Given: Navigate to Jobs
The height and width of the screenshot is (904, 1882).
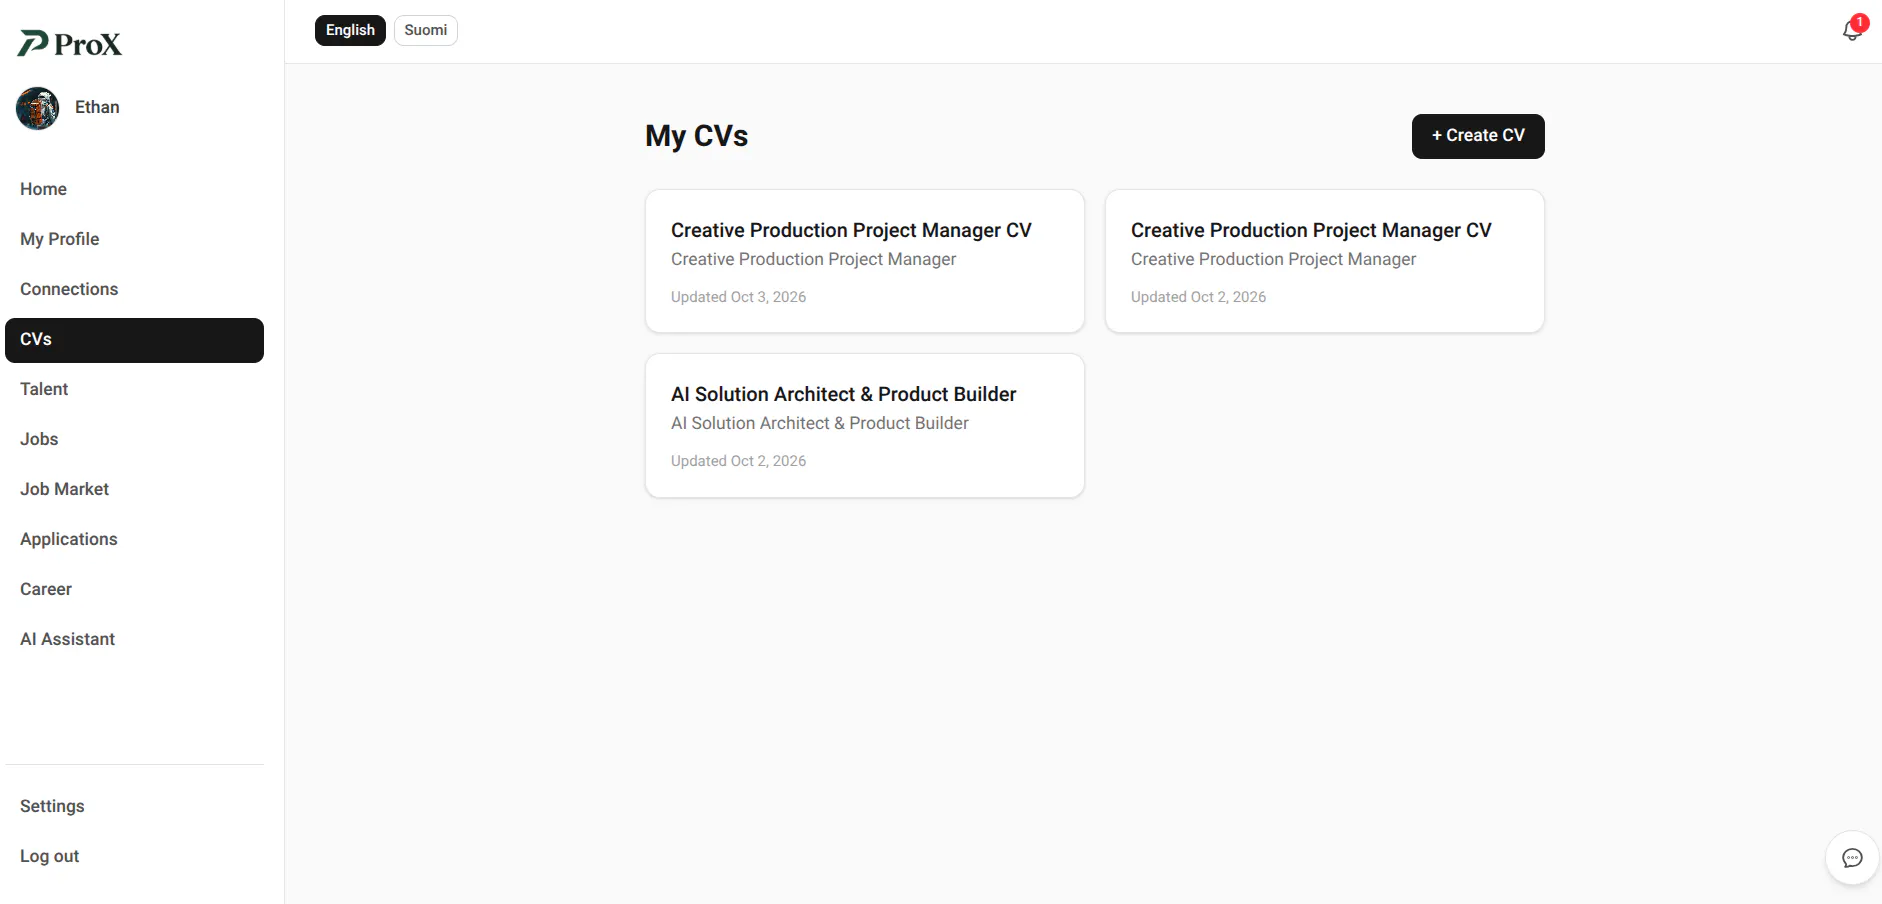Looking at the screenshot, I should 134,439.
